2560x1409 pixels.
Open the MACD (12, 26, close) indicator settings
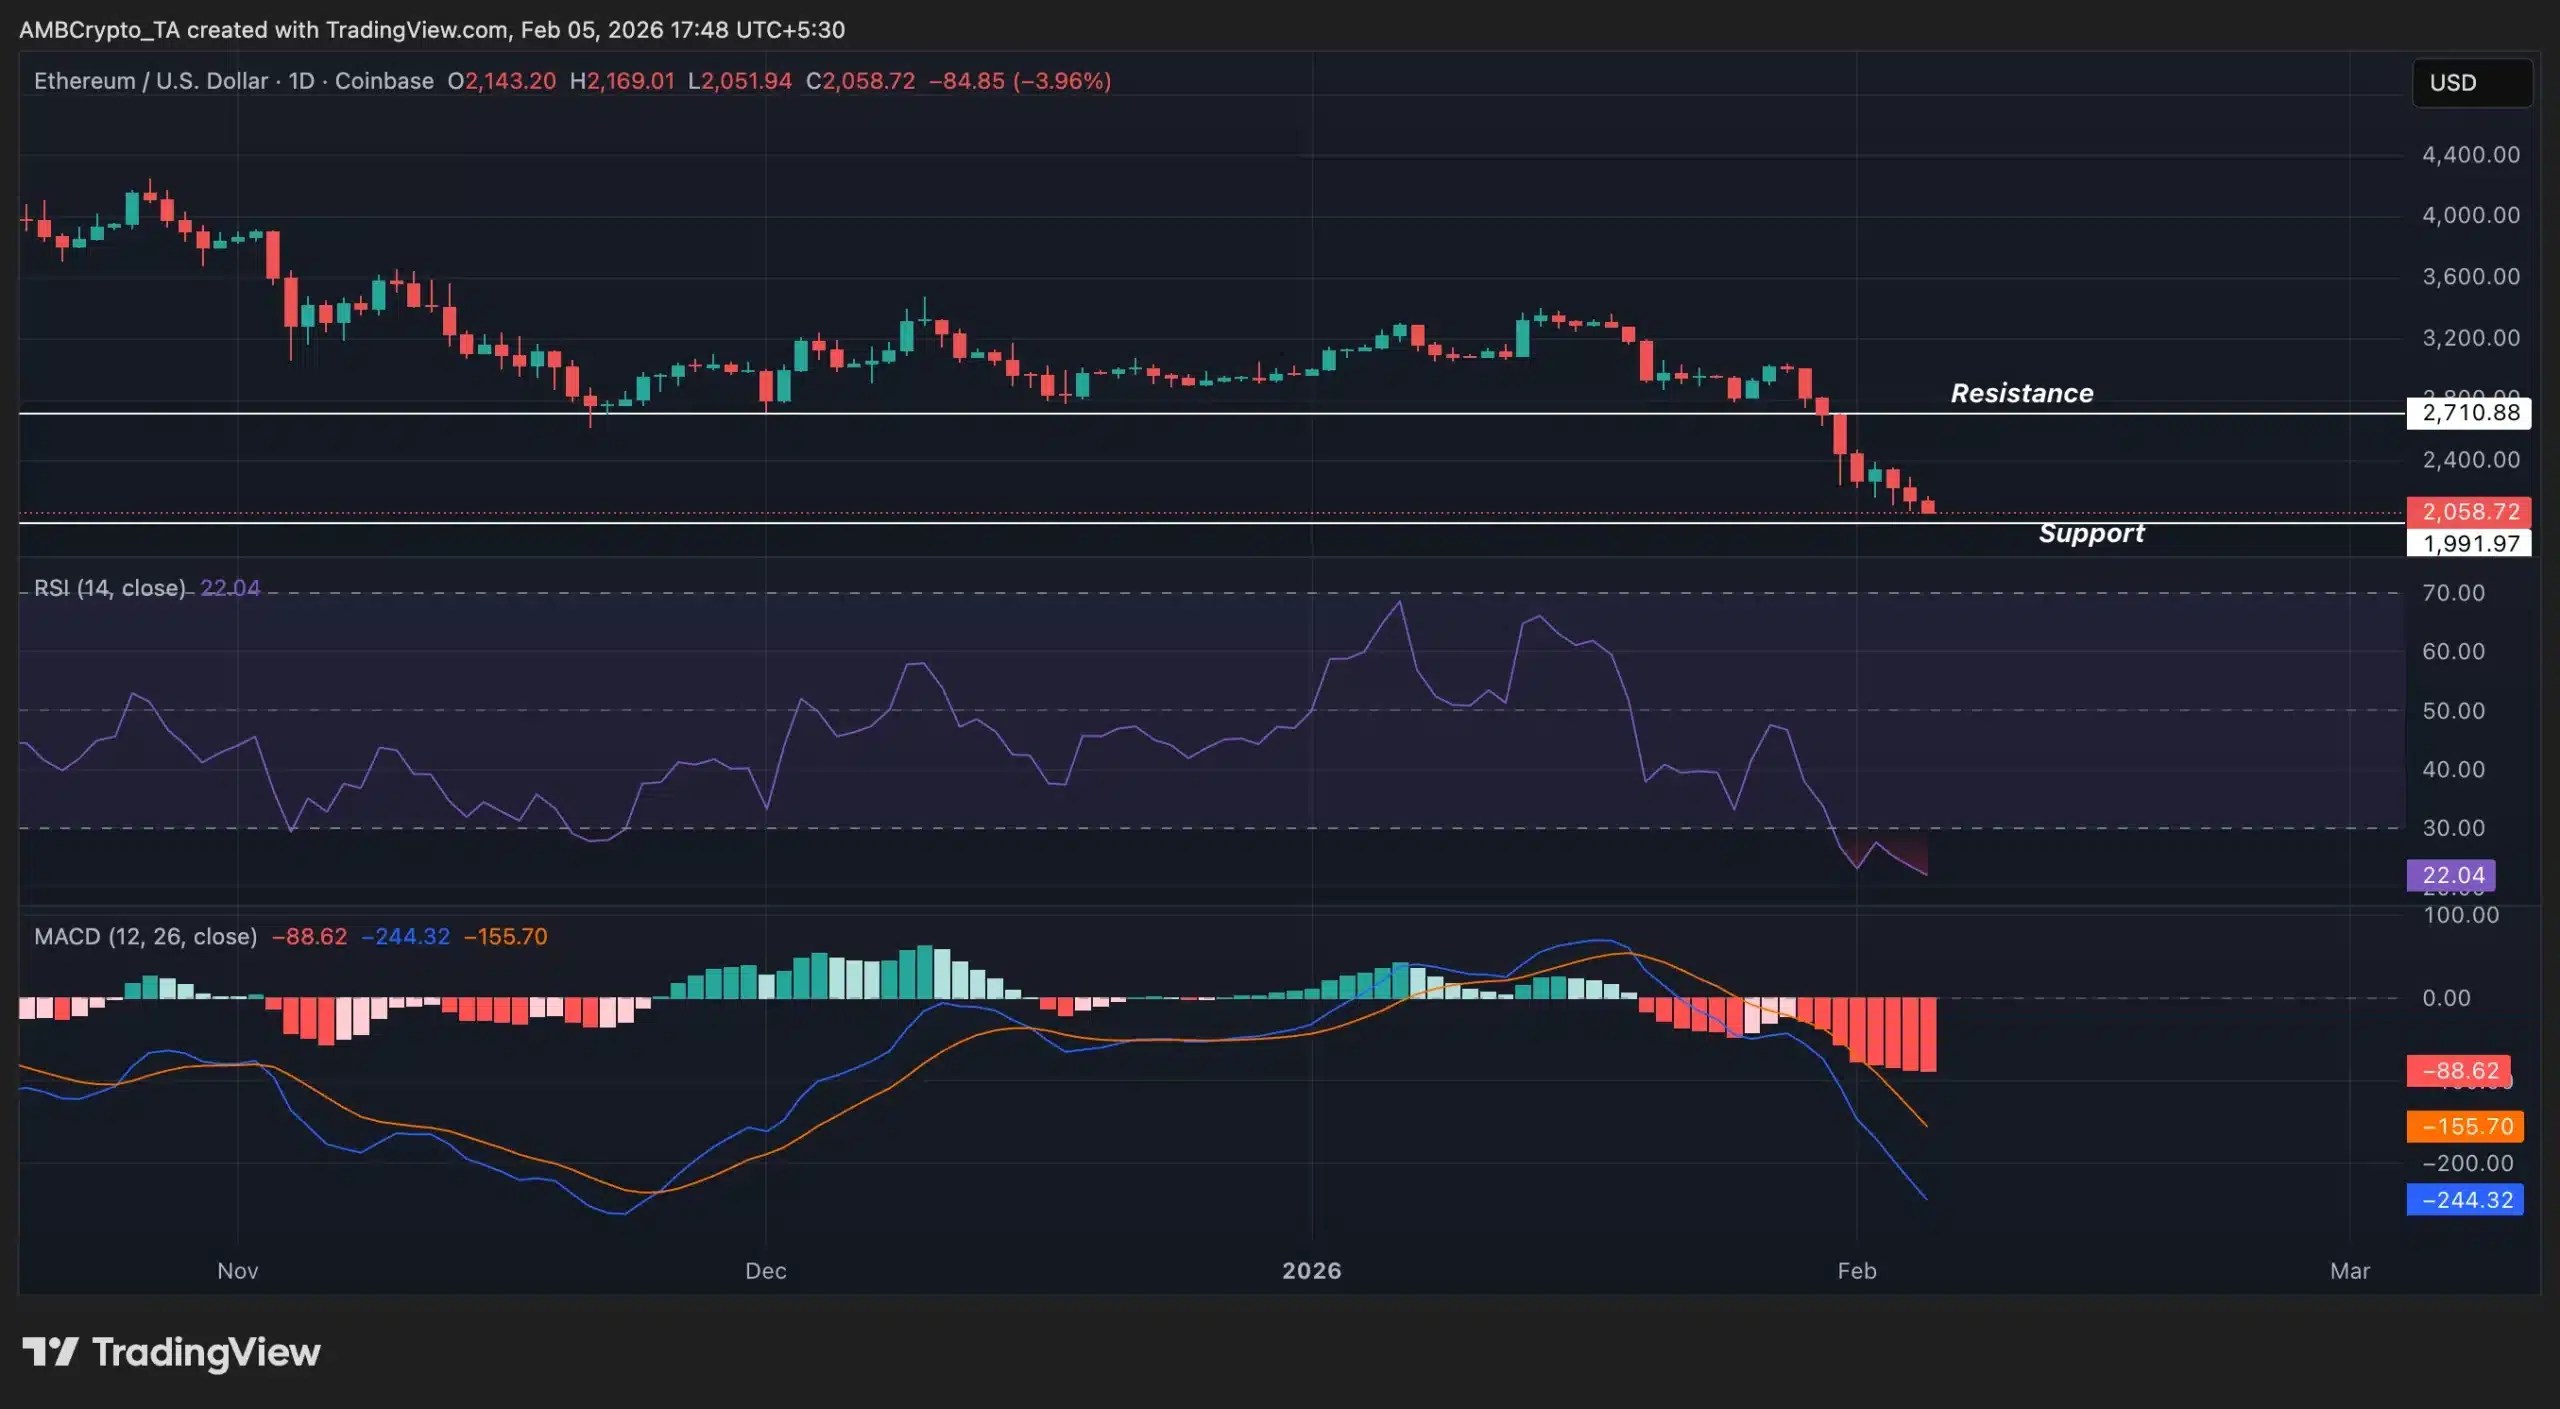point(146,937)
